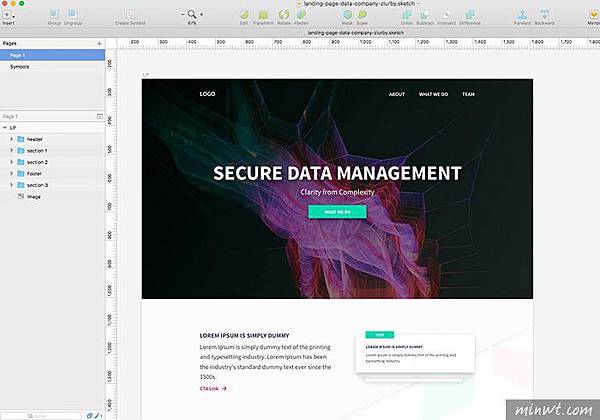Select the LP artboard layer name

click(13, 128)
